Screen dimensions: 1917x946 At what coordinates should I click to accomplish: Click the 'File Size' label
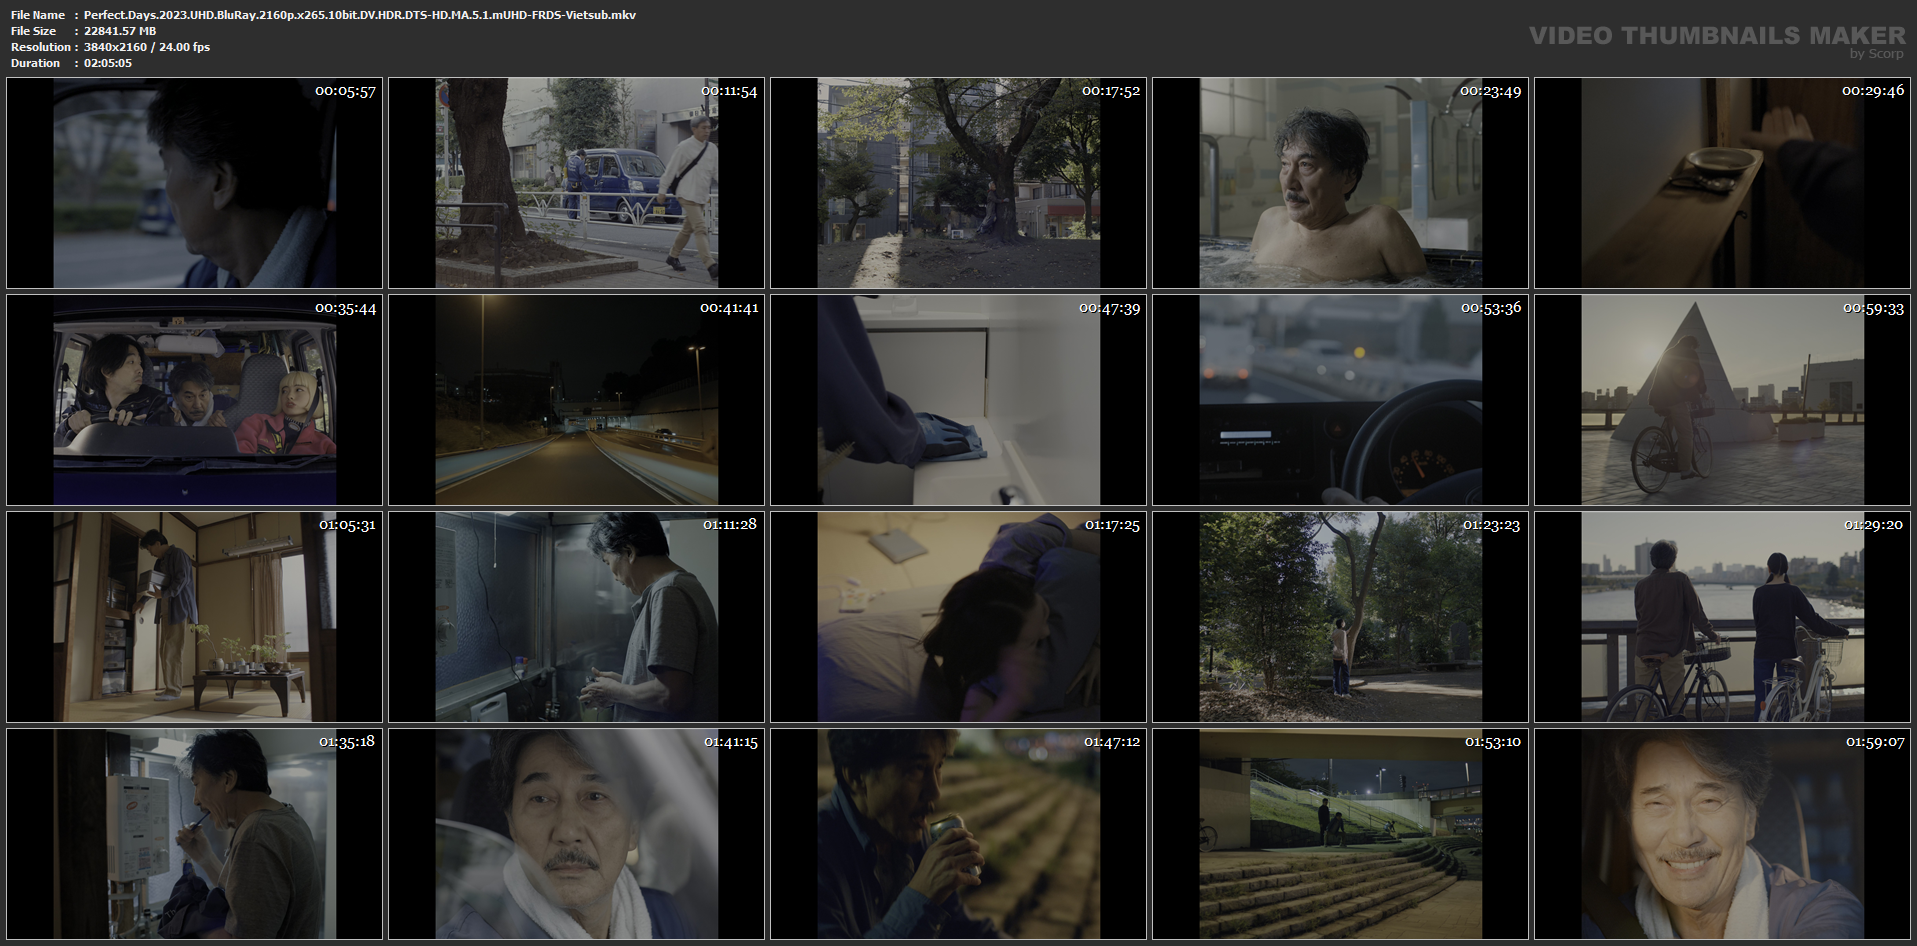(34, 31)
